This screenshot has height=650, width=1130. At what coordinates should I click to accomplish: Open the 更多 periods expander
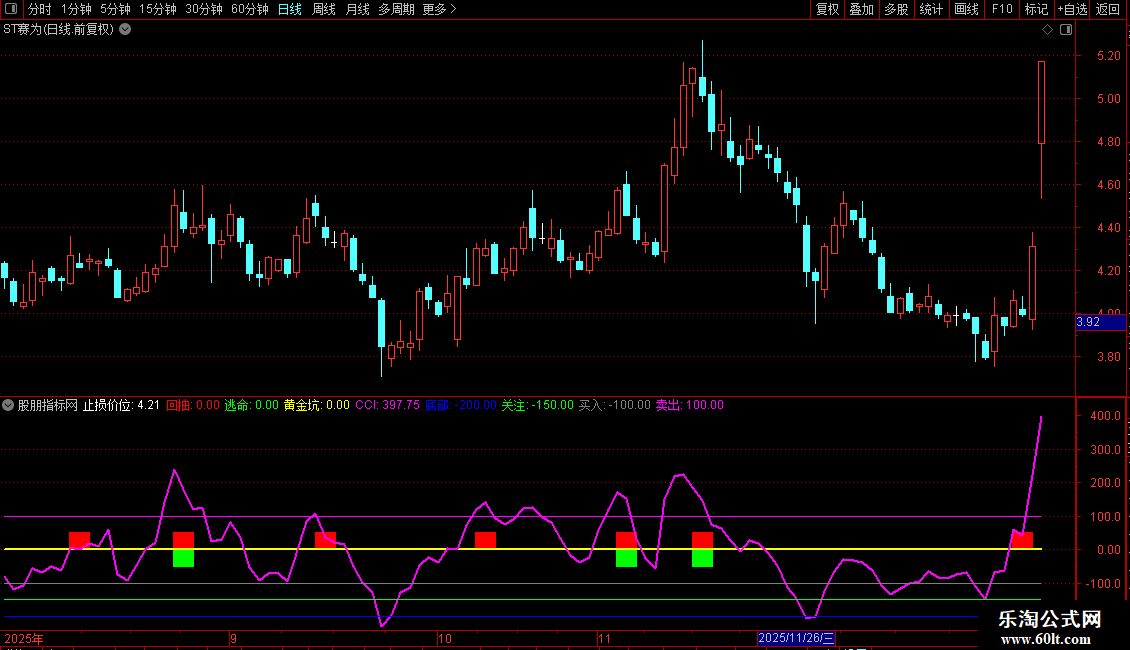438,9
